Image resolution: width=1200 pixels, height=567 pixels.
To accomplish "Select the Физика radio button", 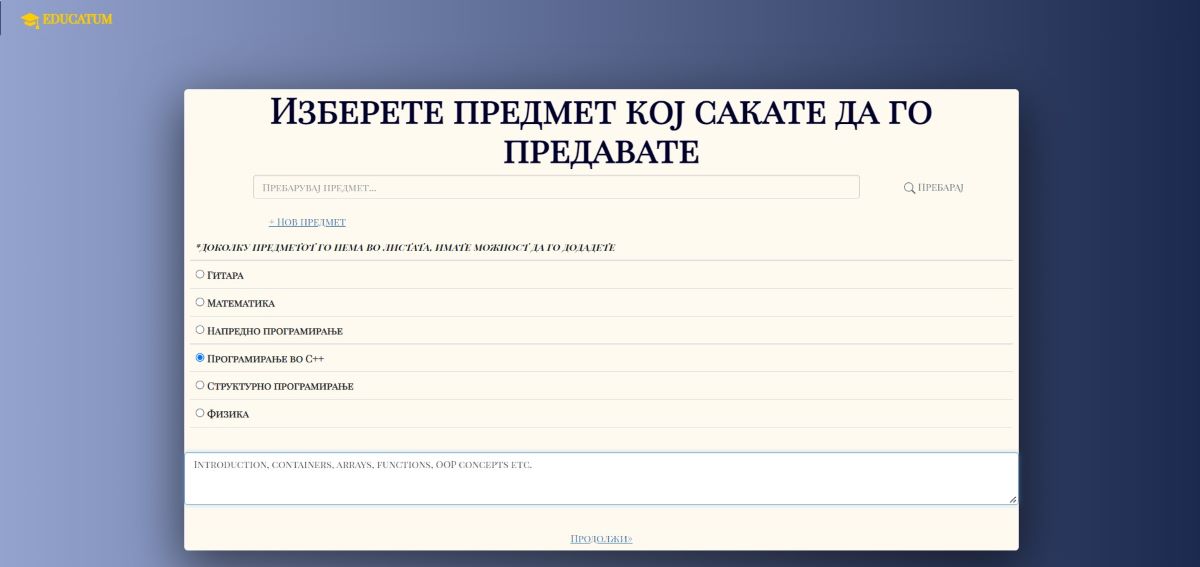I will pos(200,413).
